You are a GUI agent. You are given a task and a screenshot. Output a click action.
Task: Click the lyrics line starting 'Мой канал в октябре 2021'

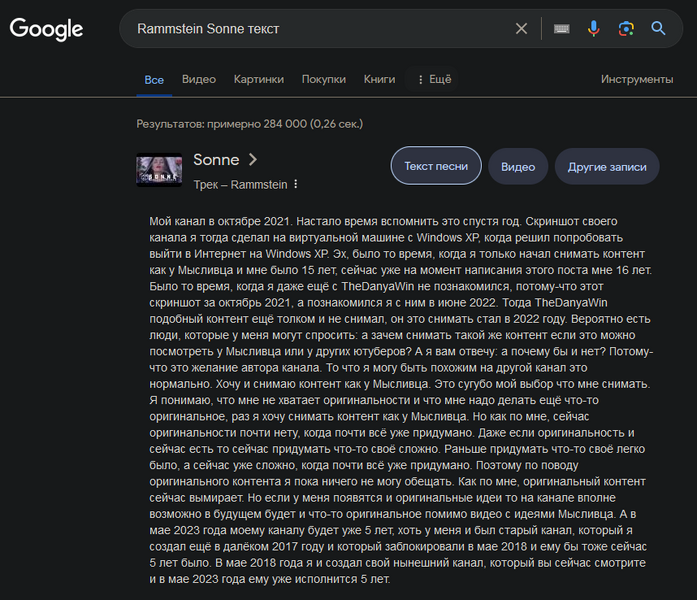tap(383, 221)
